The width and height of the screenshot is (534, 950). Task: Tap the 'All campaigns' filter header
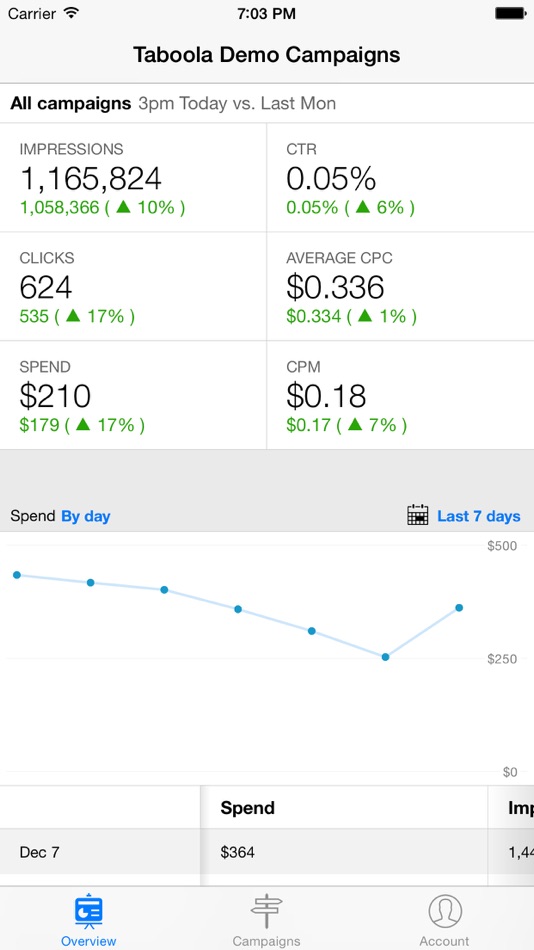(x=70, y=104)
